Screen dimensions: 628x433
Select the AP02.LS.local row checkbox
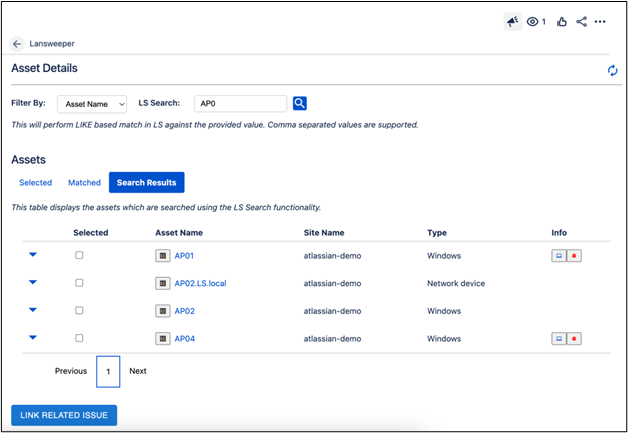80,283
